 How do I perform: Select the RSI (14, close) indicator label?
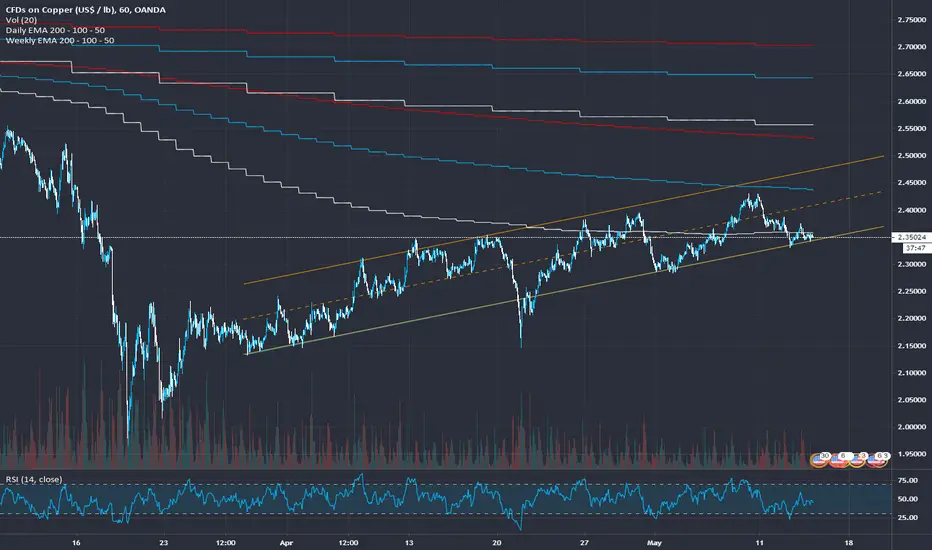tap(34, 479)
